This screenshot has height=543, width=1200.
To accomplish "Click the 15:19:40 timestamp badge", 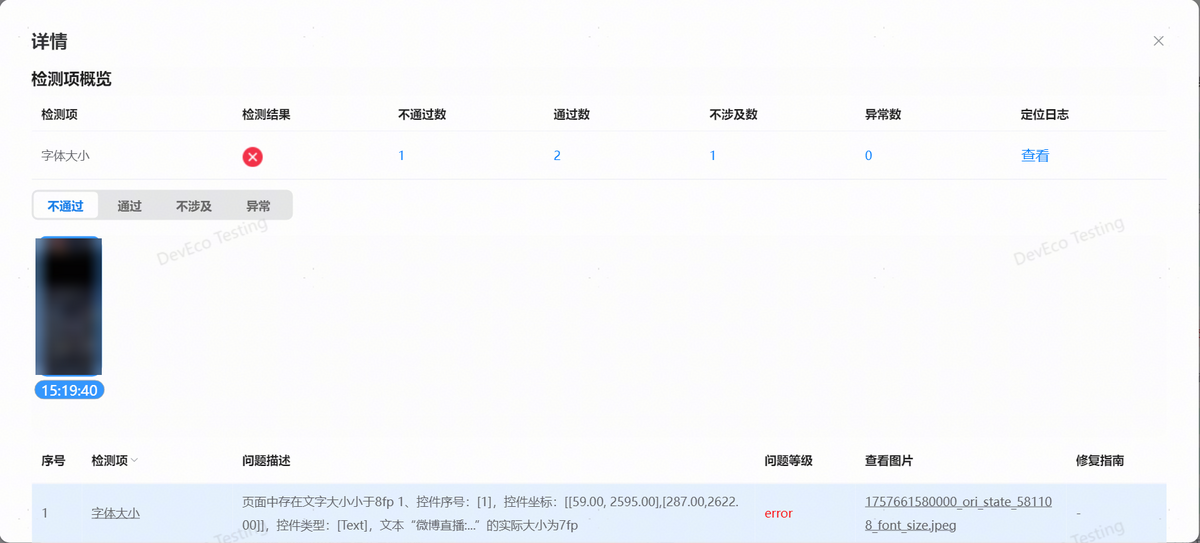I will point(69,390).
